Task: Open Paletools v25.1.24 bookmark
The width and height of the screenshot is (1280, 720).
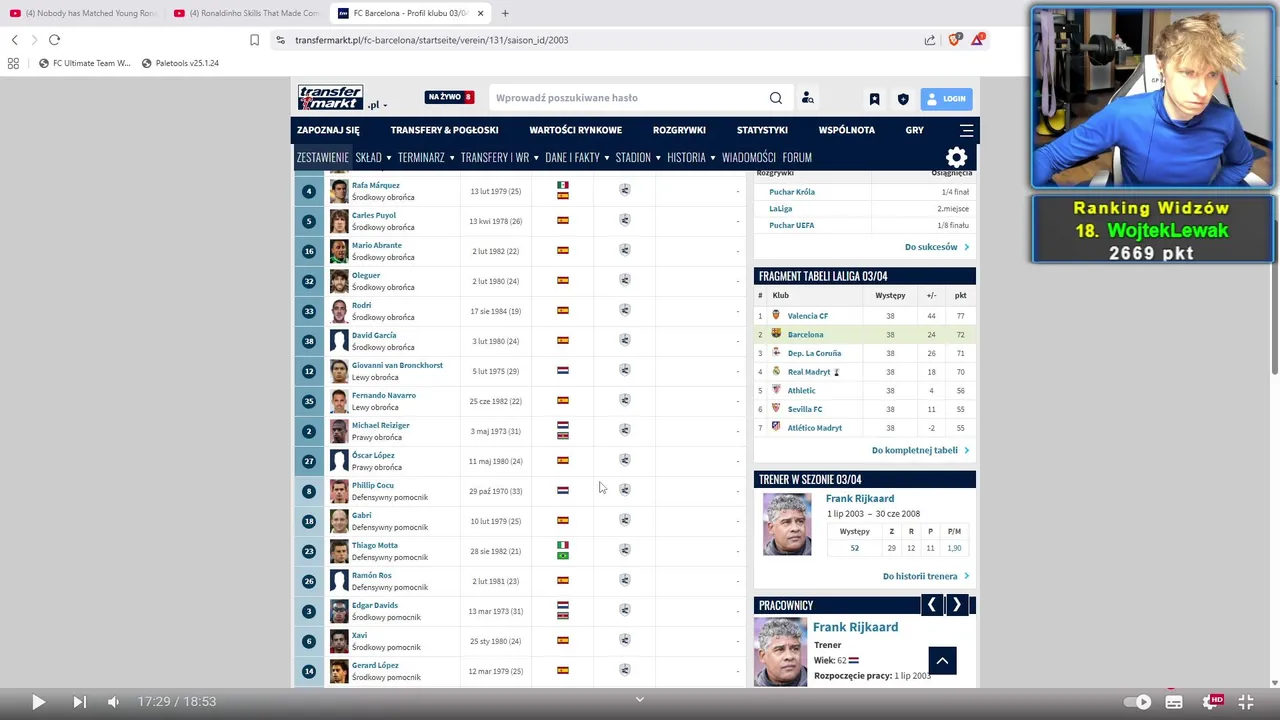Action: click(180, 63)
